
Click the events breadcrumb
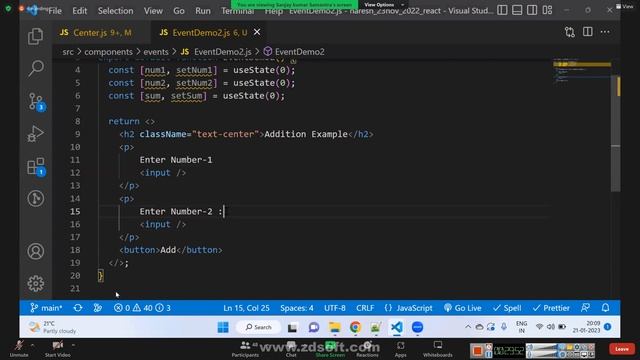tap(156, 52)
